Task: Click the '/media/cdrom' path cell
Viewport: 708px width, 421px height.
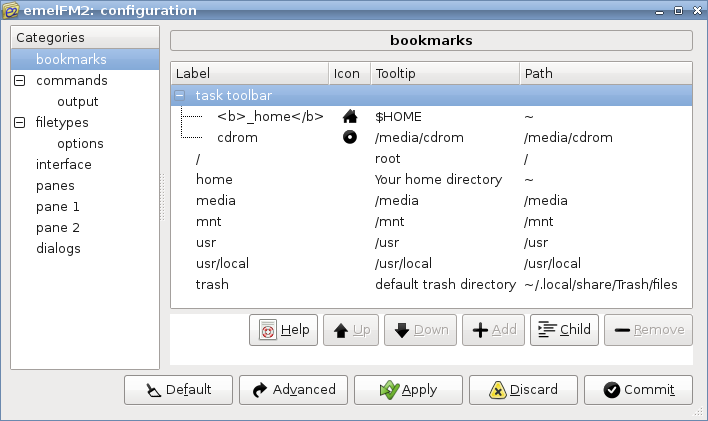Action: pos(568,137)
